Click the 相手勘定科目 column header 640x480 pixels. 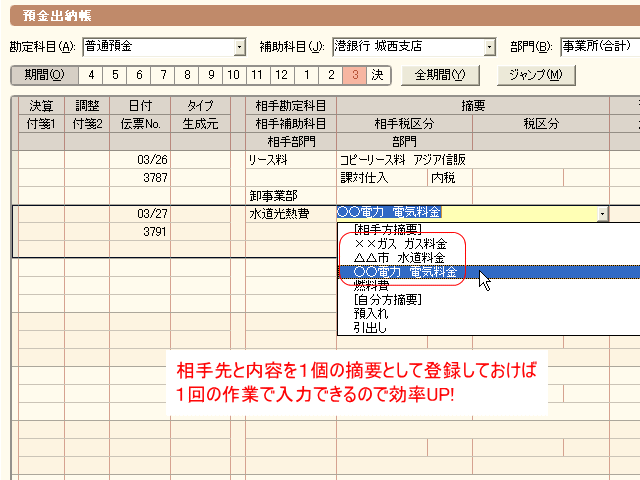pyautogui.click(x=291, y=106)
